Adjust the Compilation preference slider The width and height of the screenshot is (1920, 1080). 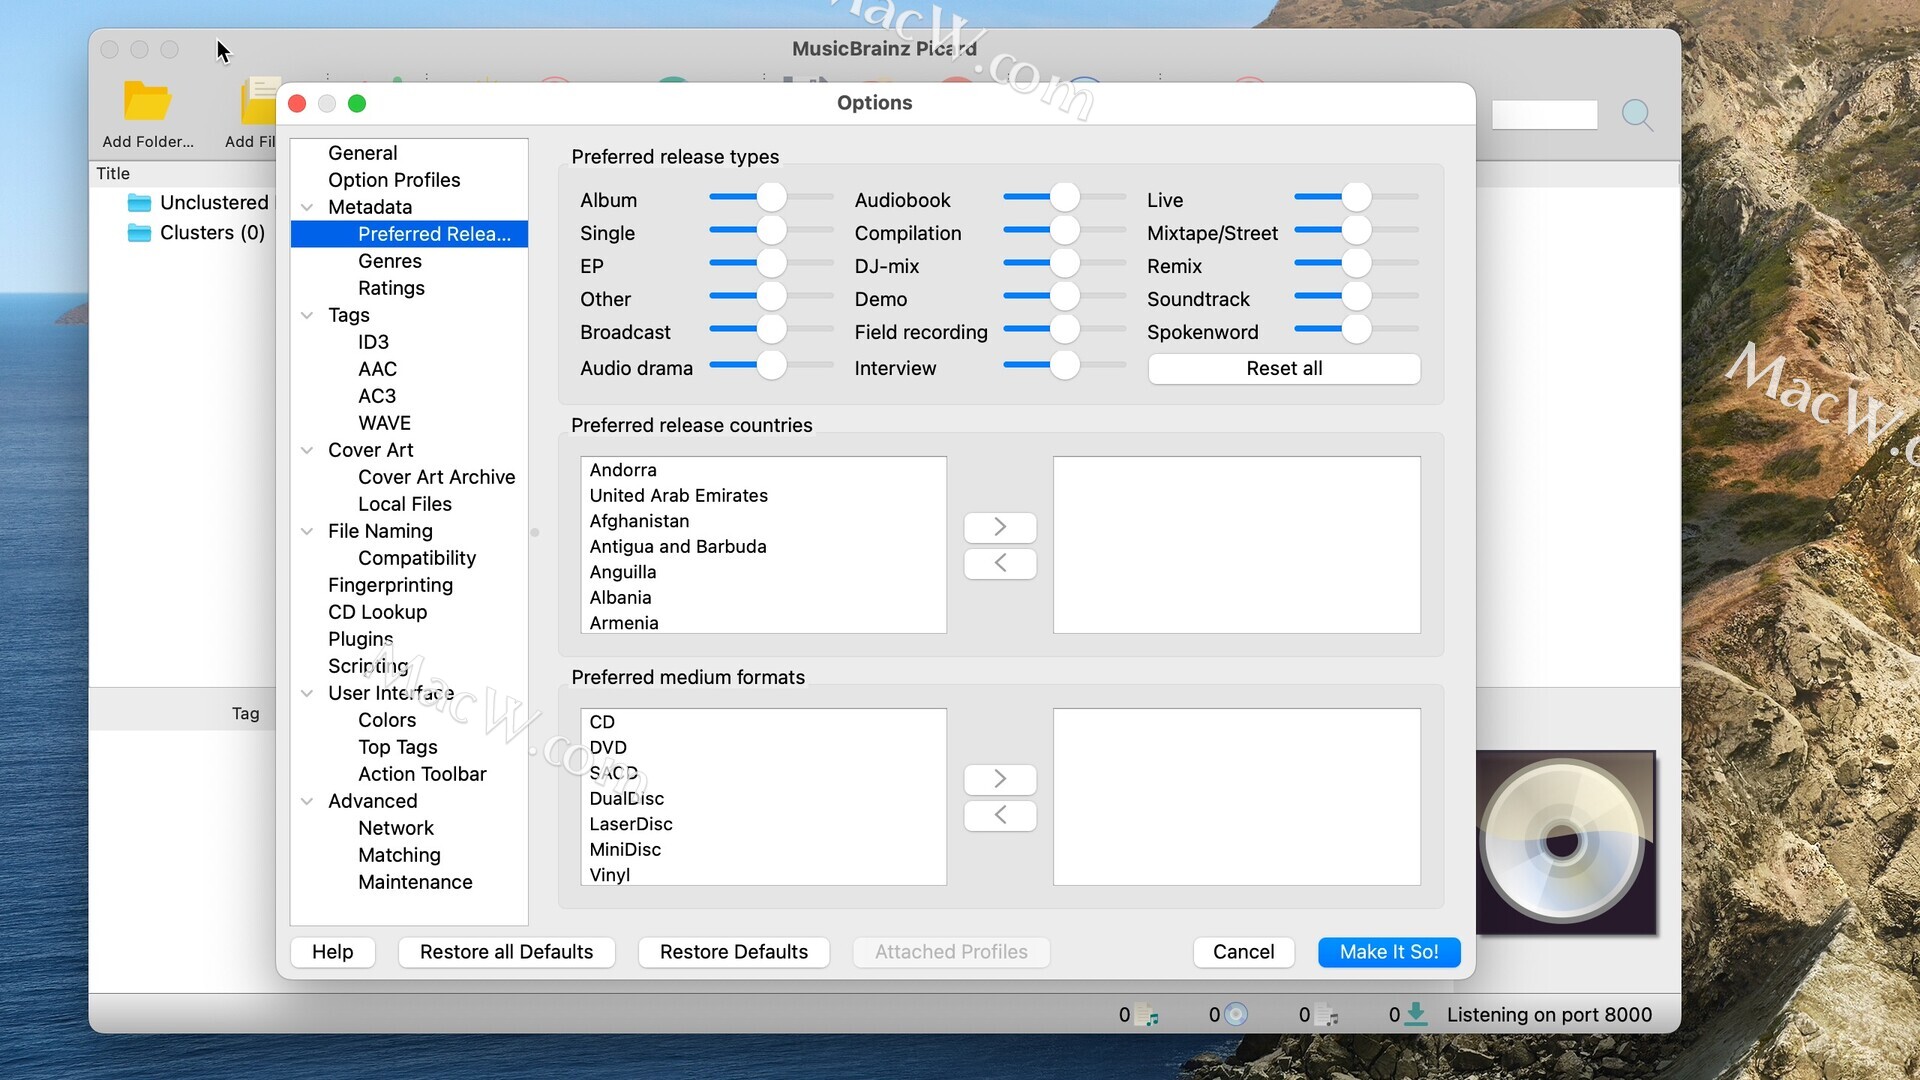pos(1065,230)
